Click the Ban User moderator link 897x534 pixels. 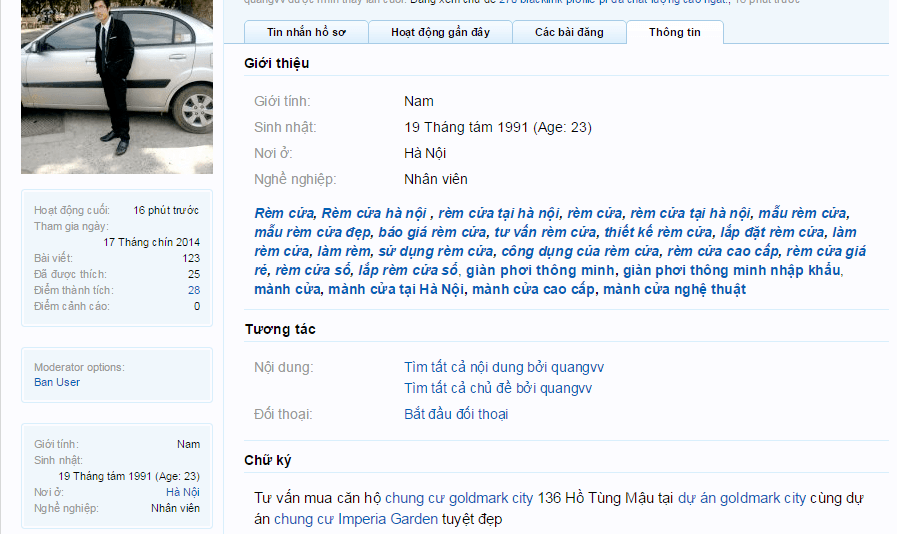pos(57,382)
